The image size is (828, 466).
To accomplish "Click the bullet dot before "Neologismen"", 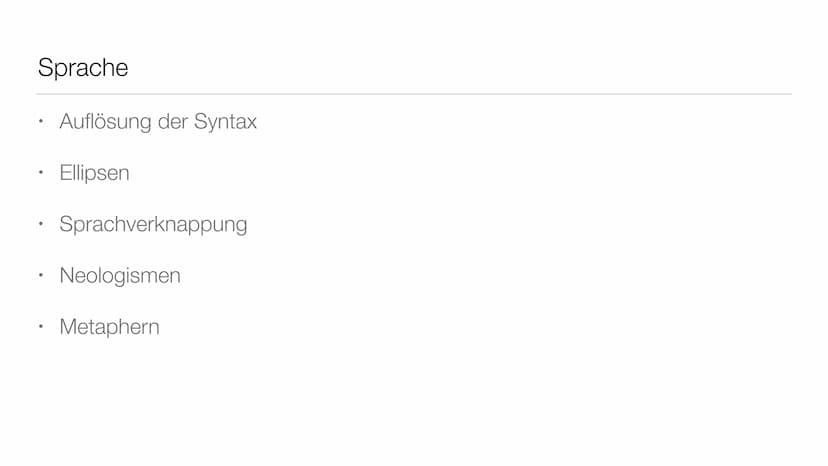I will coord(41,275).
